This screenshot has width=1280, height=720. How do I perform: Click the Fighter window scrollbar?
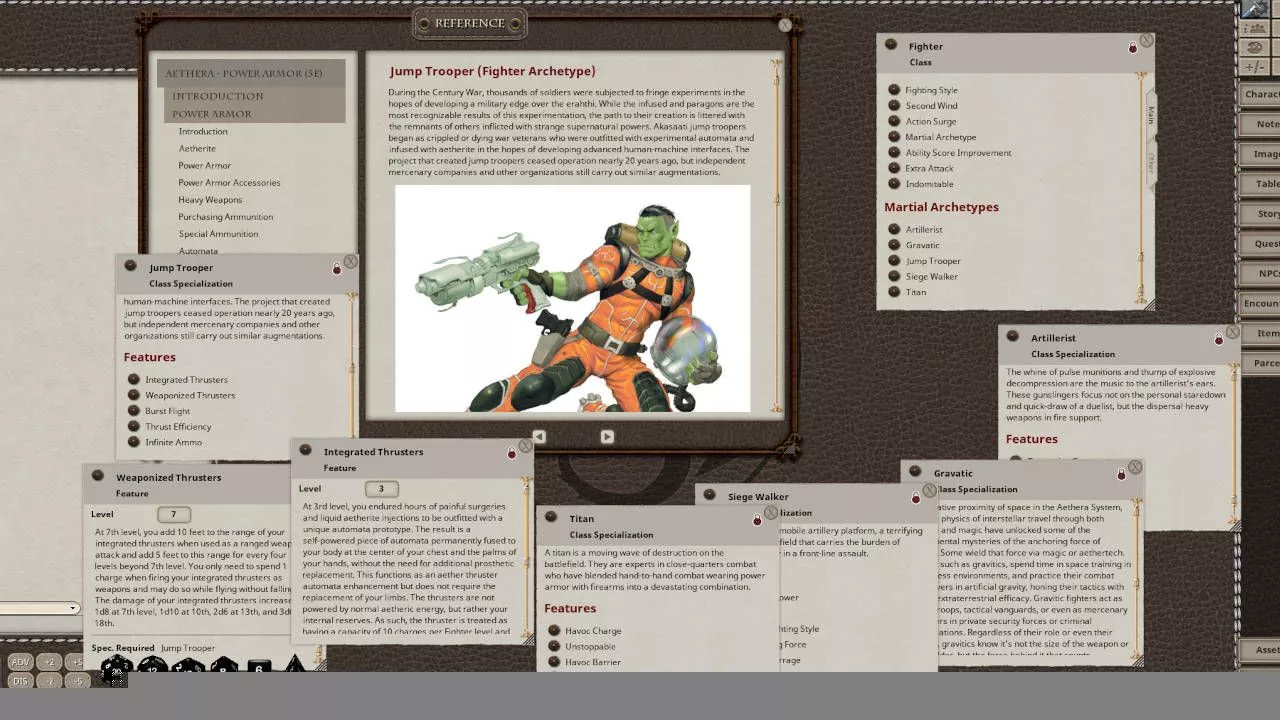(1140, 186)
